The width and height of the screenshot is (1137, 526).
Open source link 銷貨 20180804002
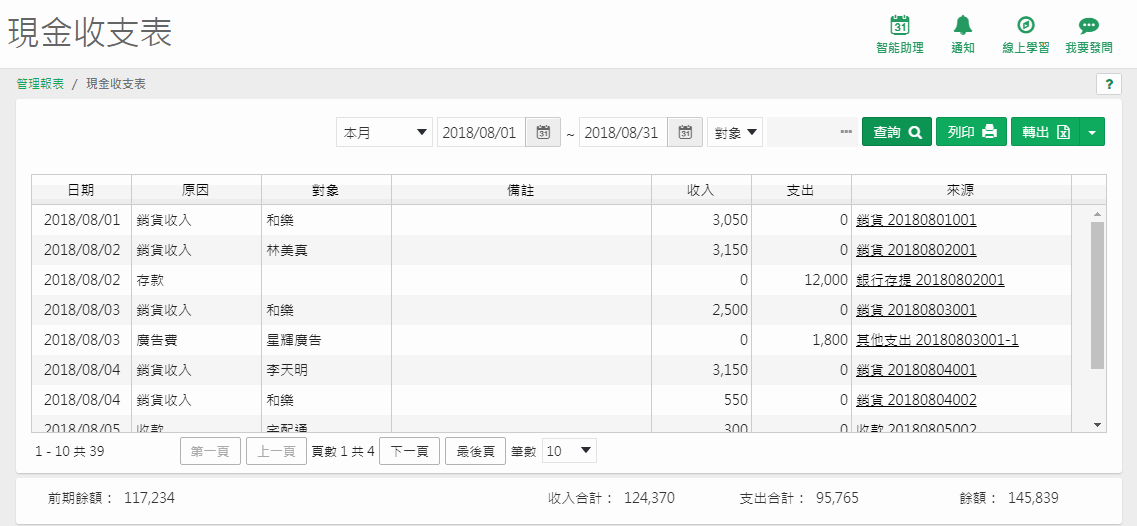point(916,400)
